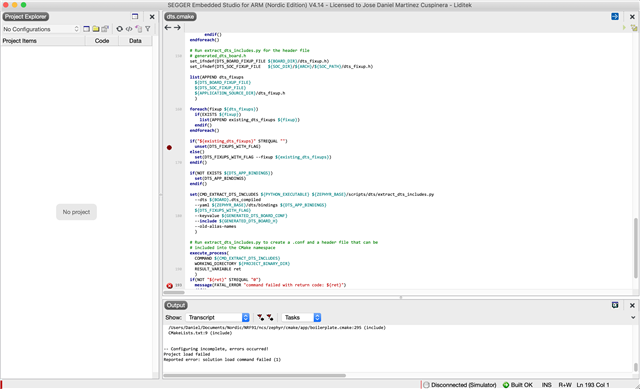Click the dock window icon of Project Explorer
The height and width of the screenshot is (389, 640).
(135, 17)
